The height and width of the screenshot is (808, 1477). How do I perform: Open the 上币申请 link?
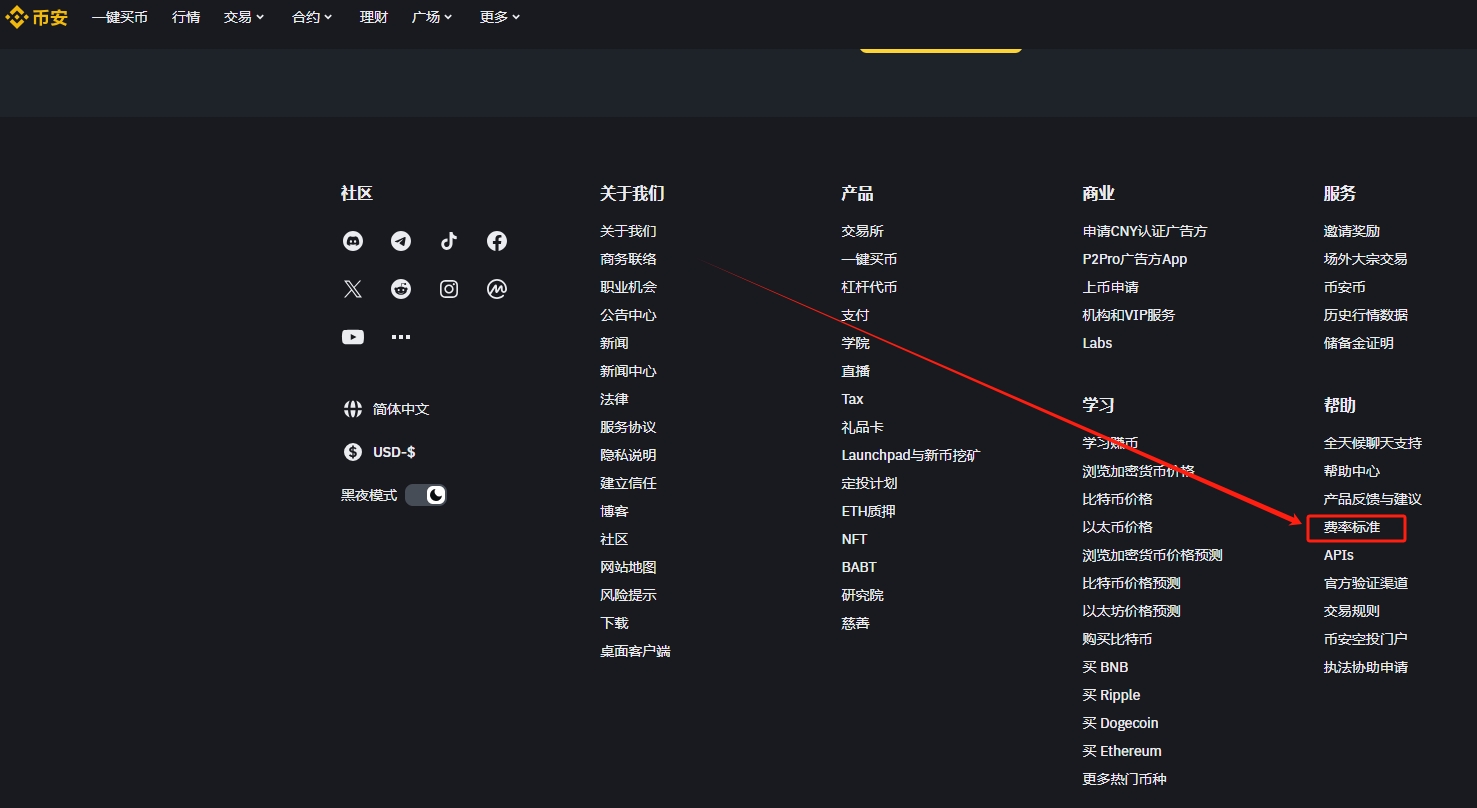[1111, 287]
